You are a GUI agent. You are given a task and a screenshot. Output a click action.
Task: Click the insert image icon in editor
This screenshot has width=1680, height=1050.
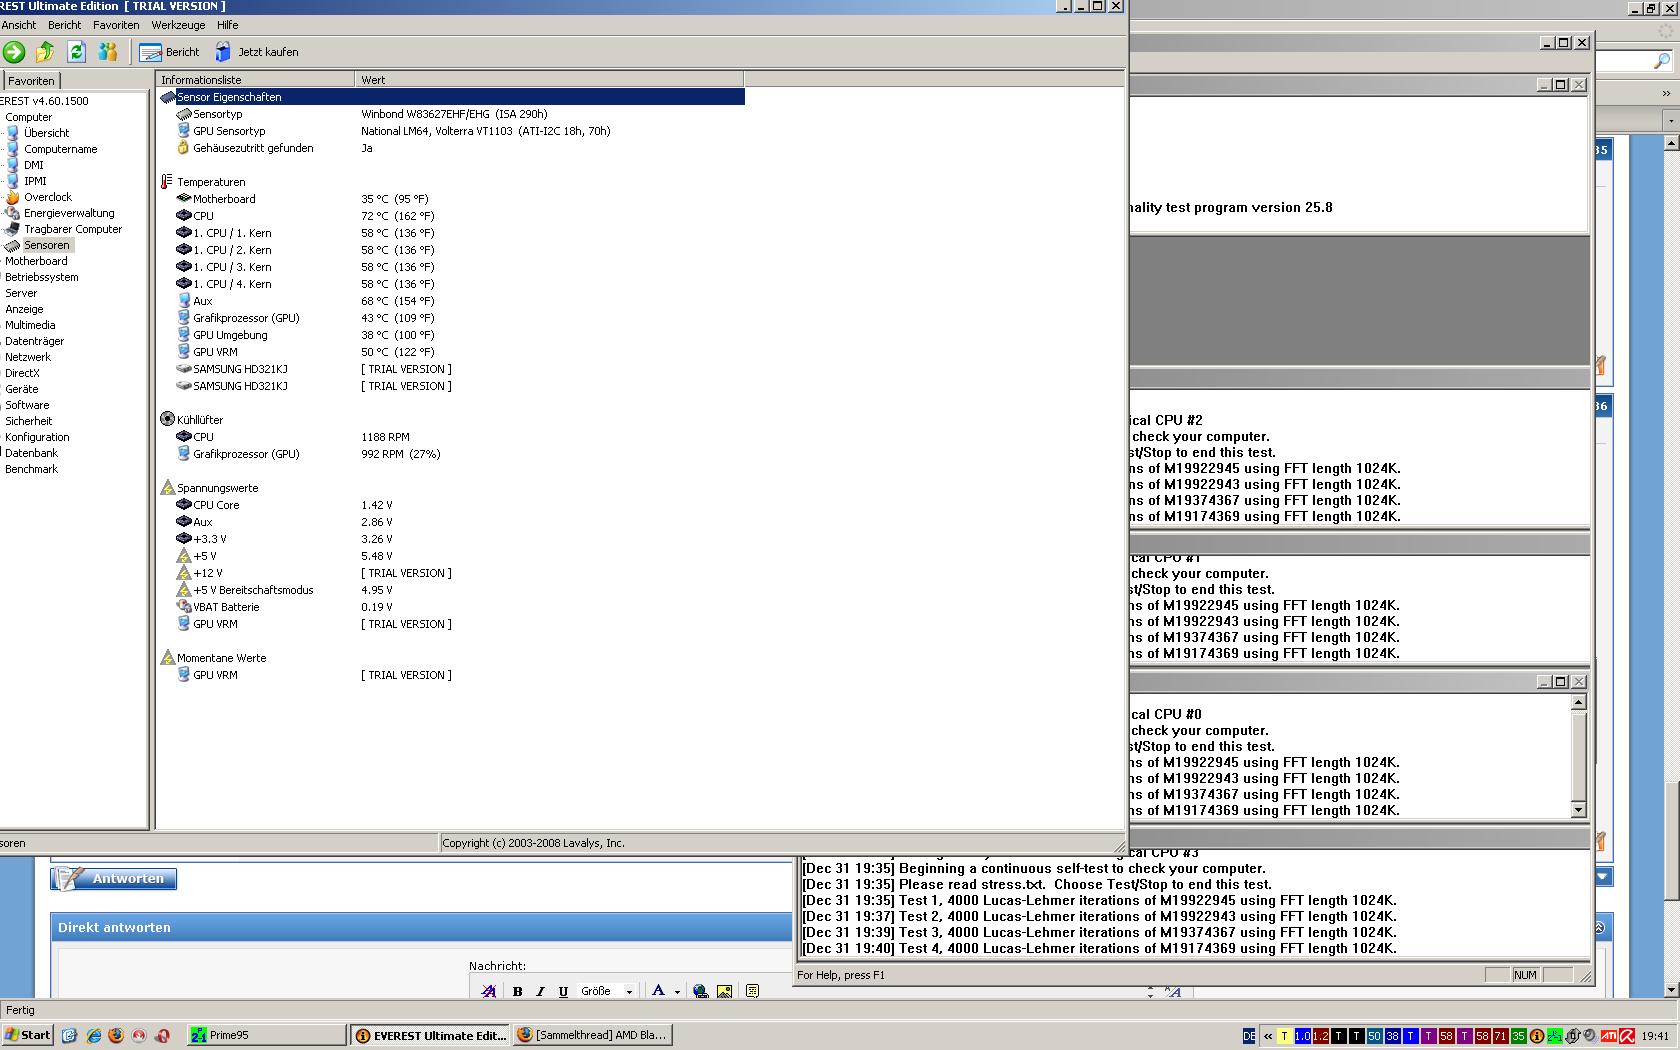[724, 991]
